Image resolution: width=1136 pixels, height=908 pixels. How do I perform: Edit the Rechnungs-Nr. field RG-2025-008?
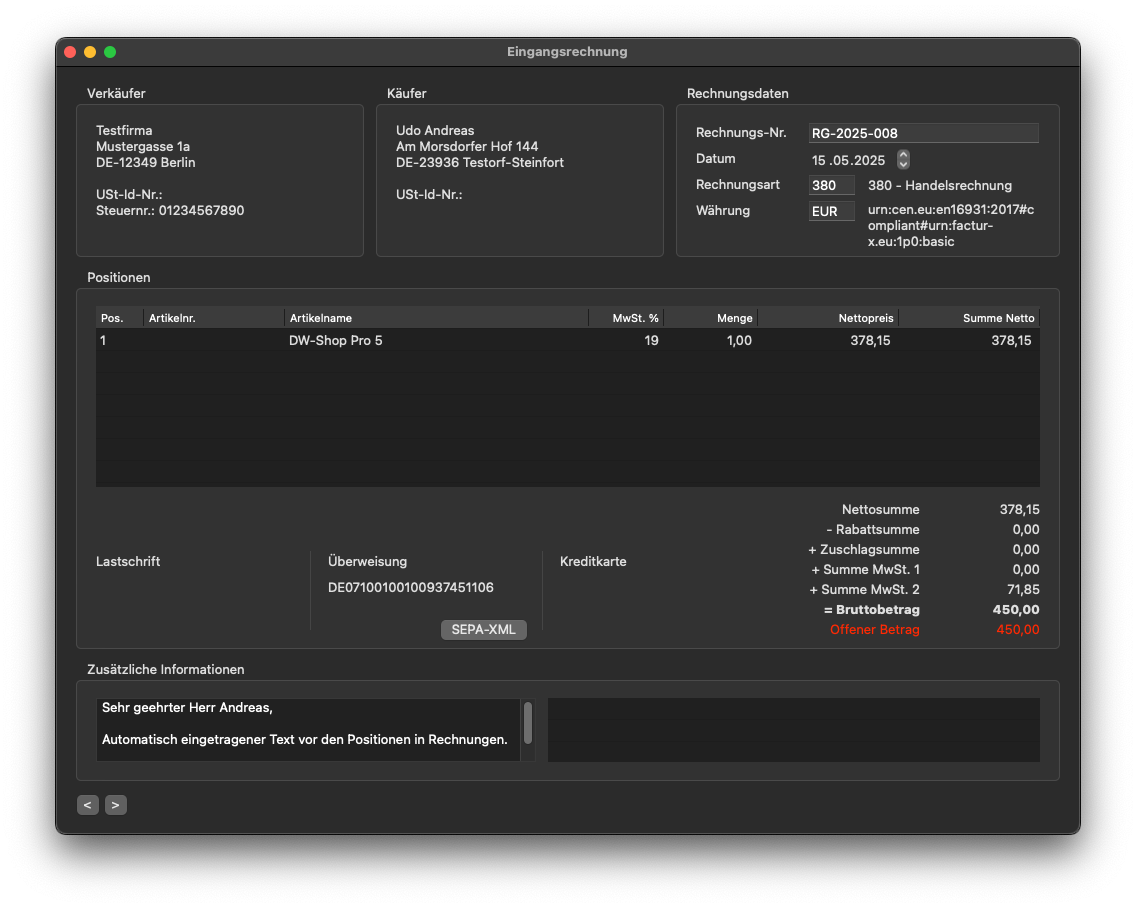(x=924, y=133)
